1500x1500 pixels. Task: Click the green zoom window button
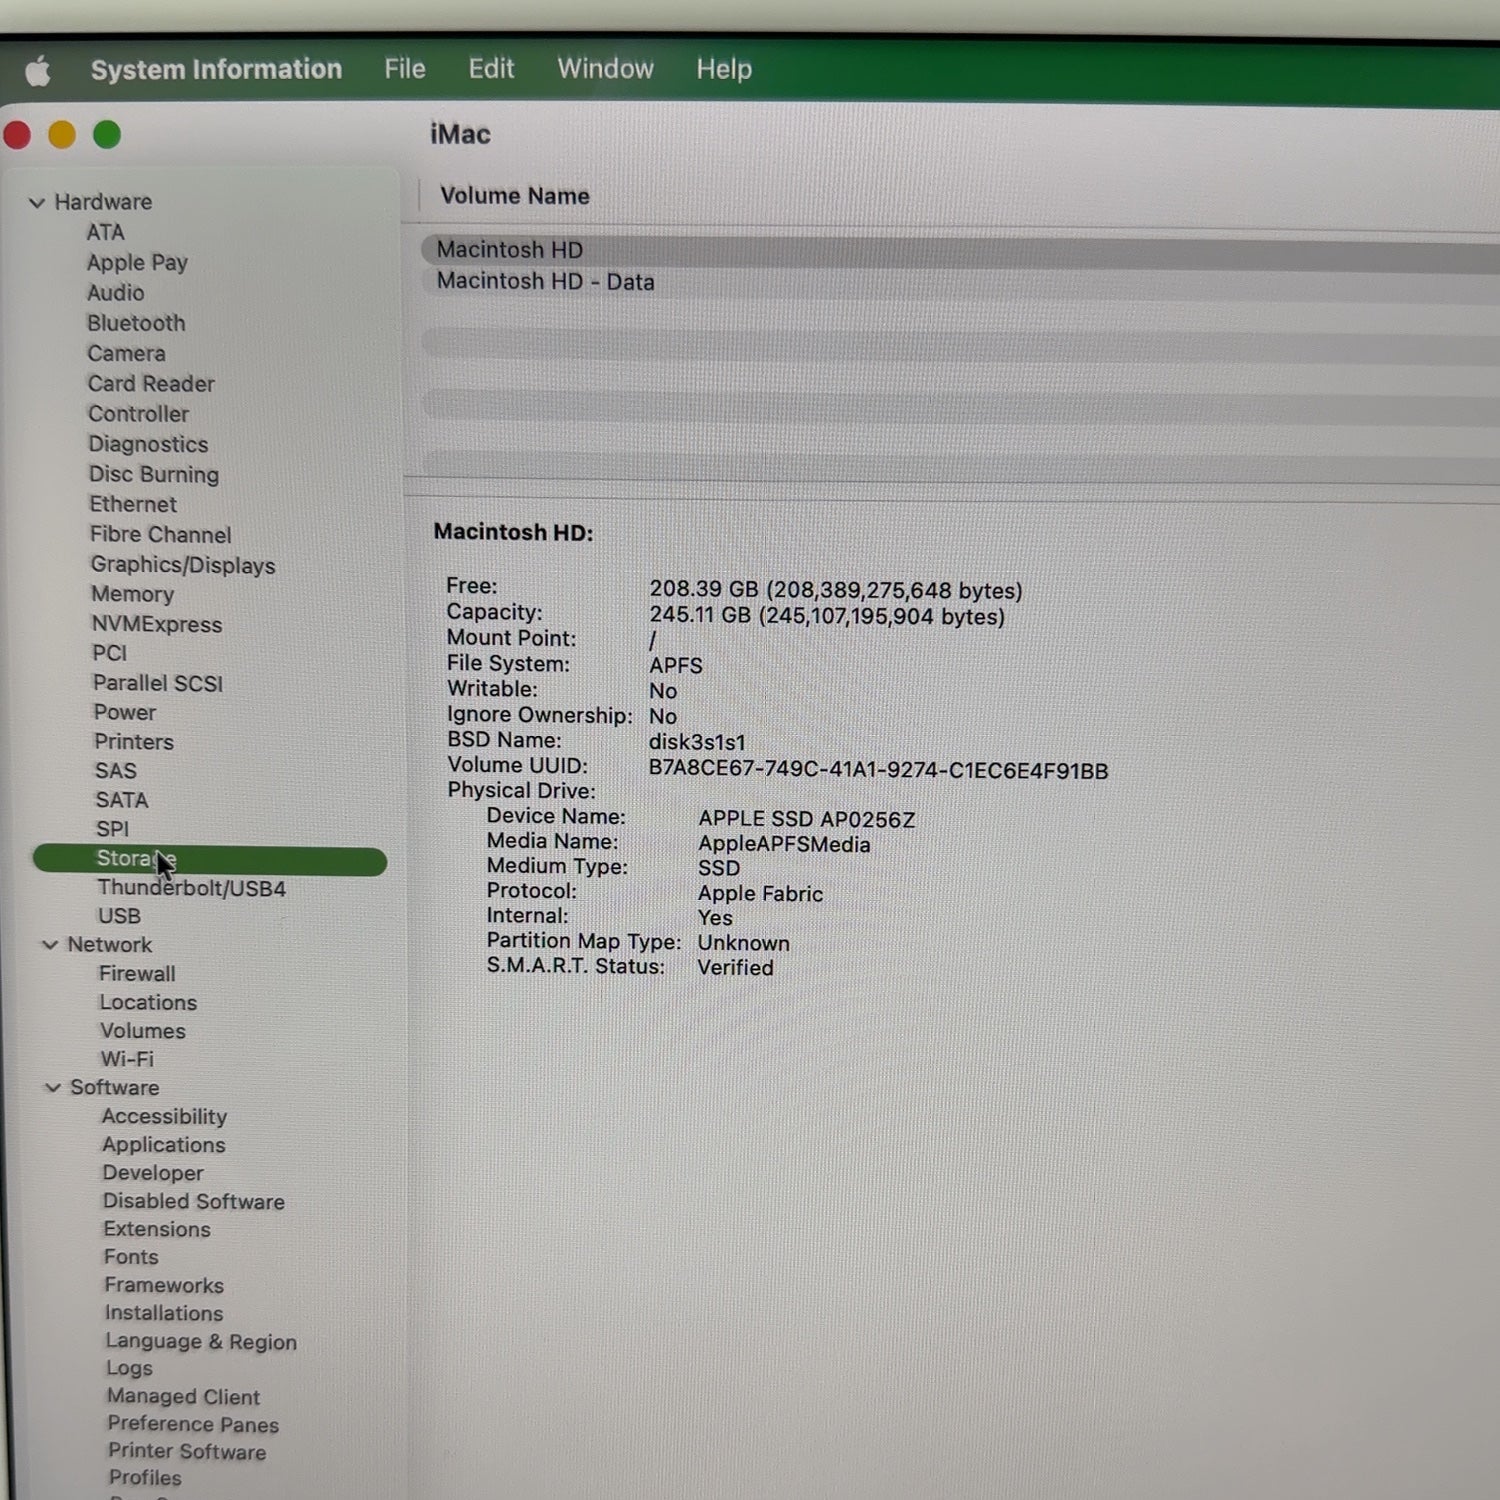(107, 134)
